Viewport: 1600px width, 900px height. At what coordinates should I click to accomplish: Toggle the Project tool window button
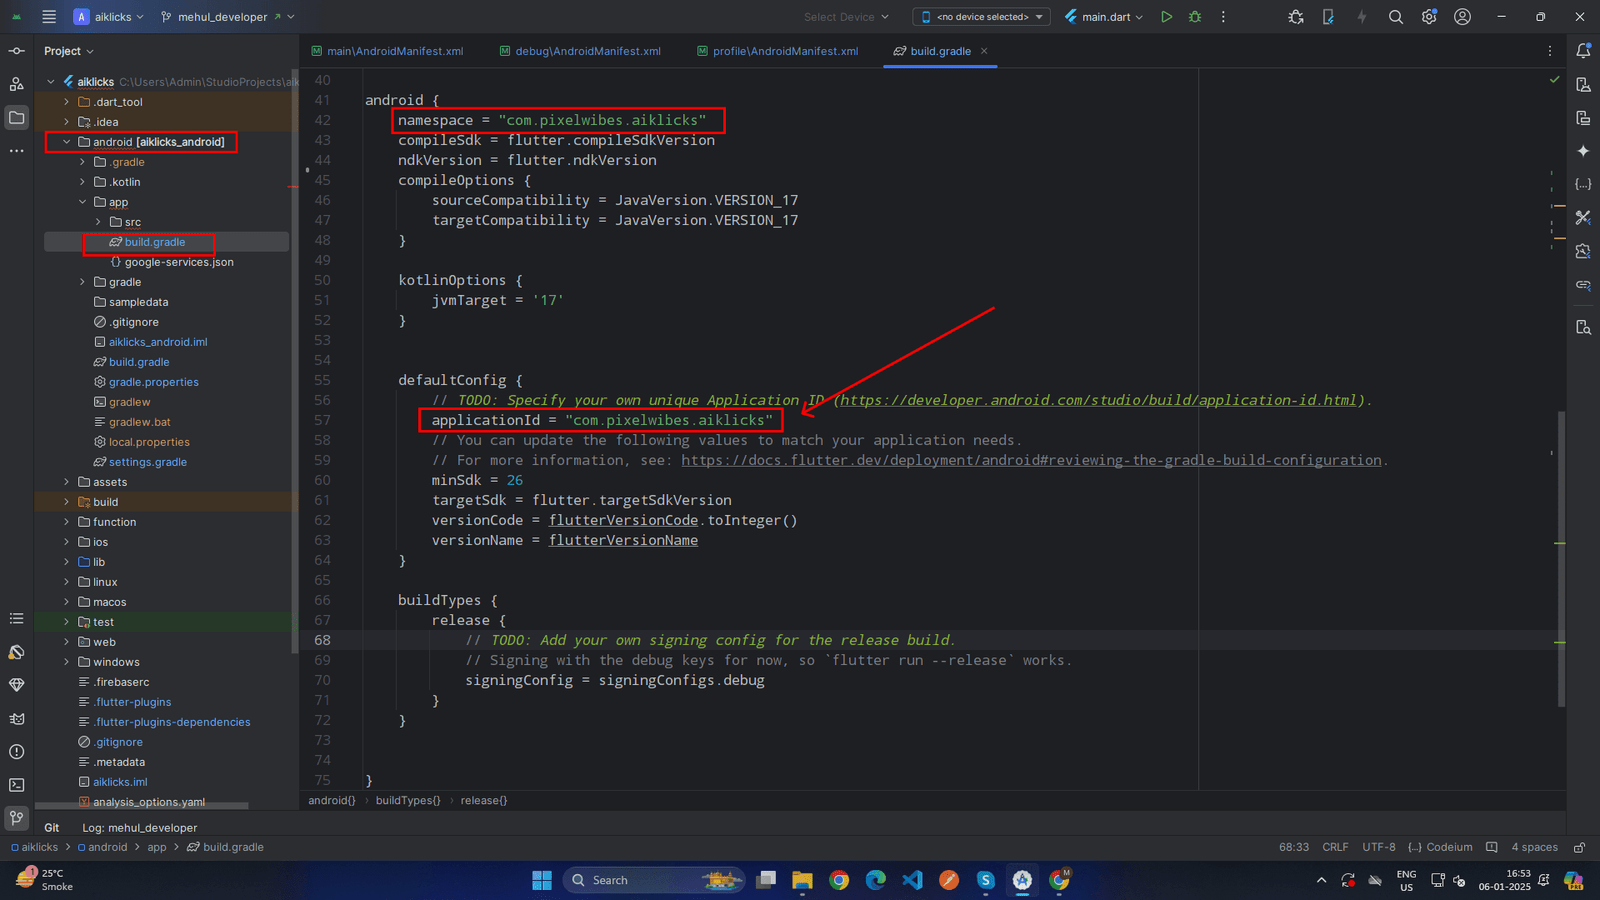click(17, 118)
